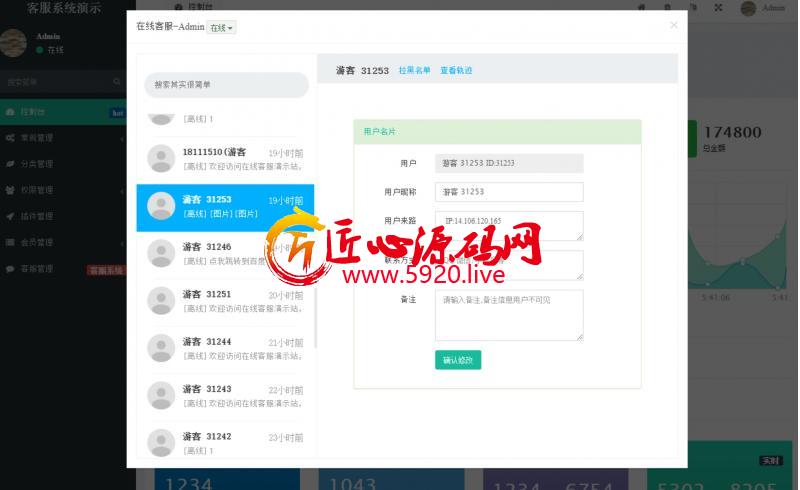Image resolution: width=800 pixels, height=490 pixels.
Task: Open the 游客 31243 conversation
Action: [225, 396]
